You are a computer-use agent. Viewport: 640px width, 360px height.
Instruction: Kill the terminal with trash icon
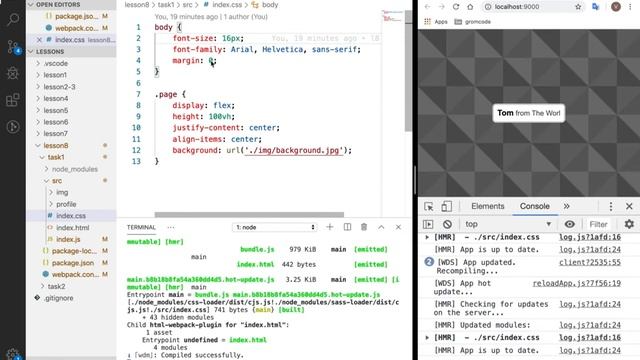point(364,227)
